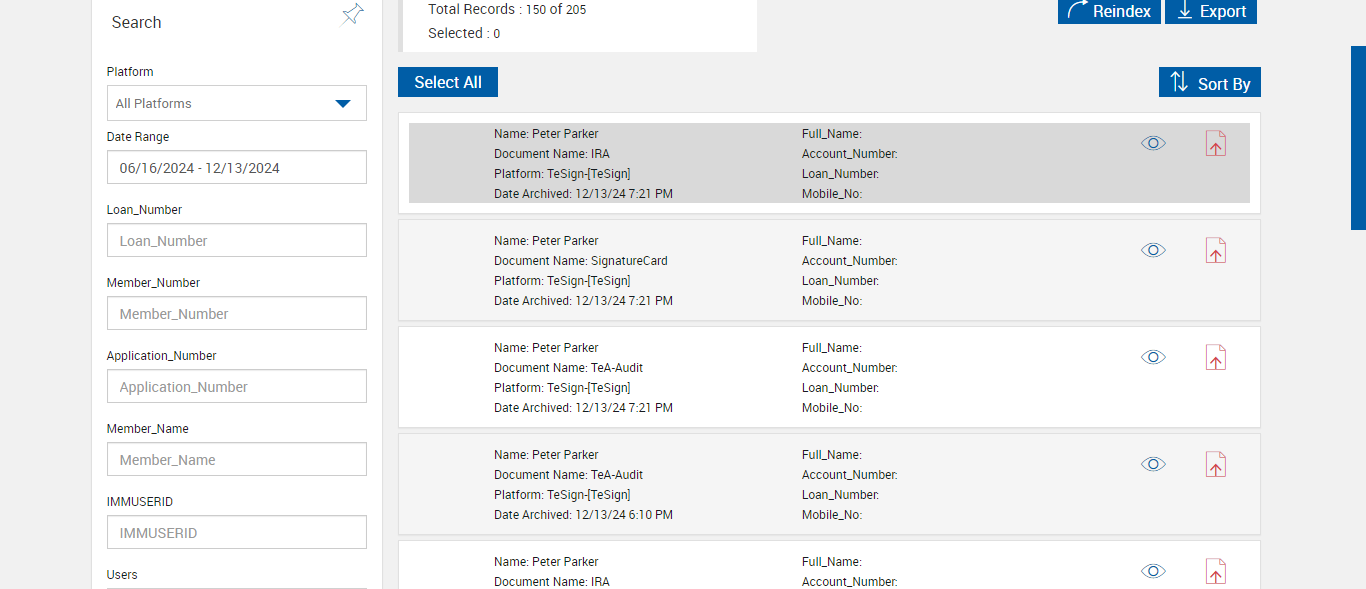Screen dimensions: 1366x589
Task: Click the Loan_Number input field
Action: pyautogui.click(x=236, y=241)
